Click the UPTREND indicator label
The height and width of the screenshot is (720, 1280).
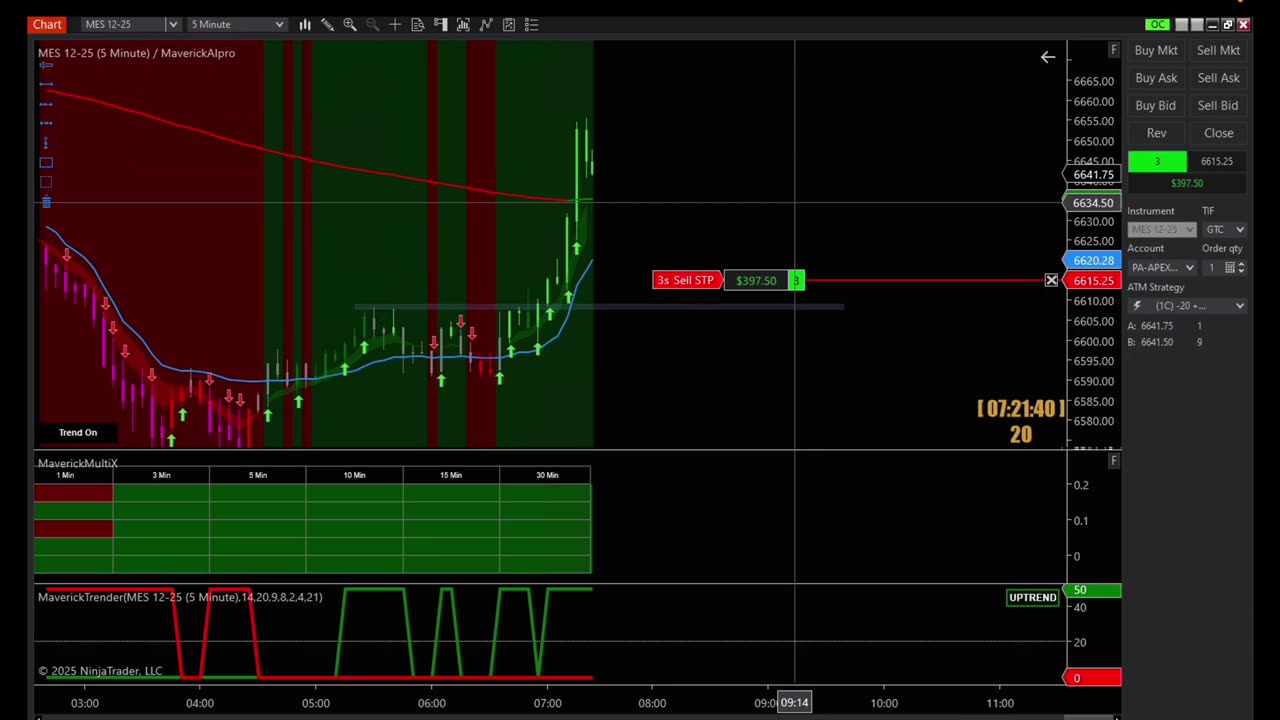coord(1033,597)
